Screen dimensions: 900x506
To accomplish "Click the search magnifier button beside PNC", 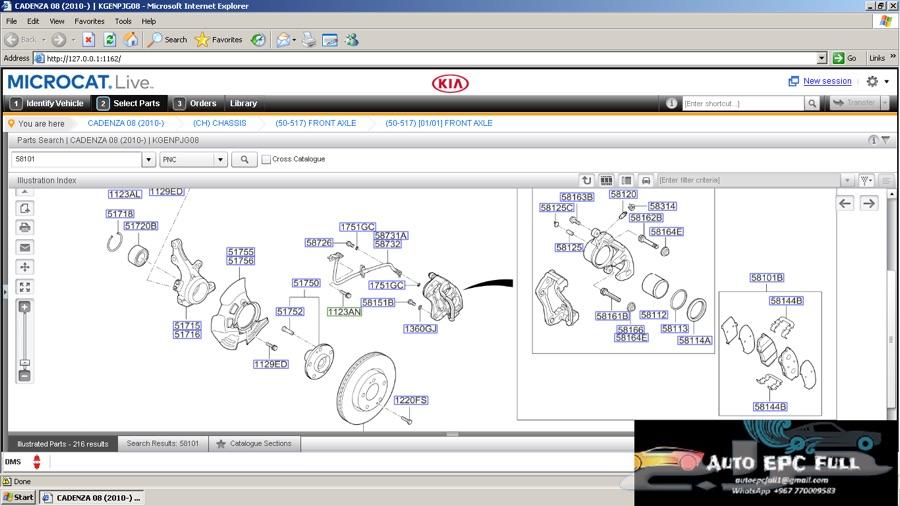I will point(245,159).
